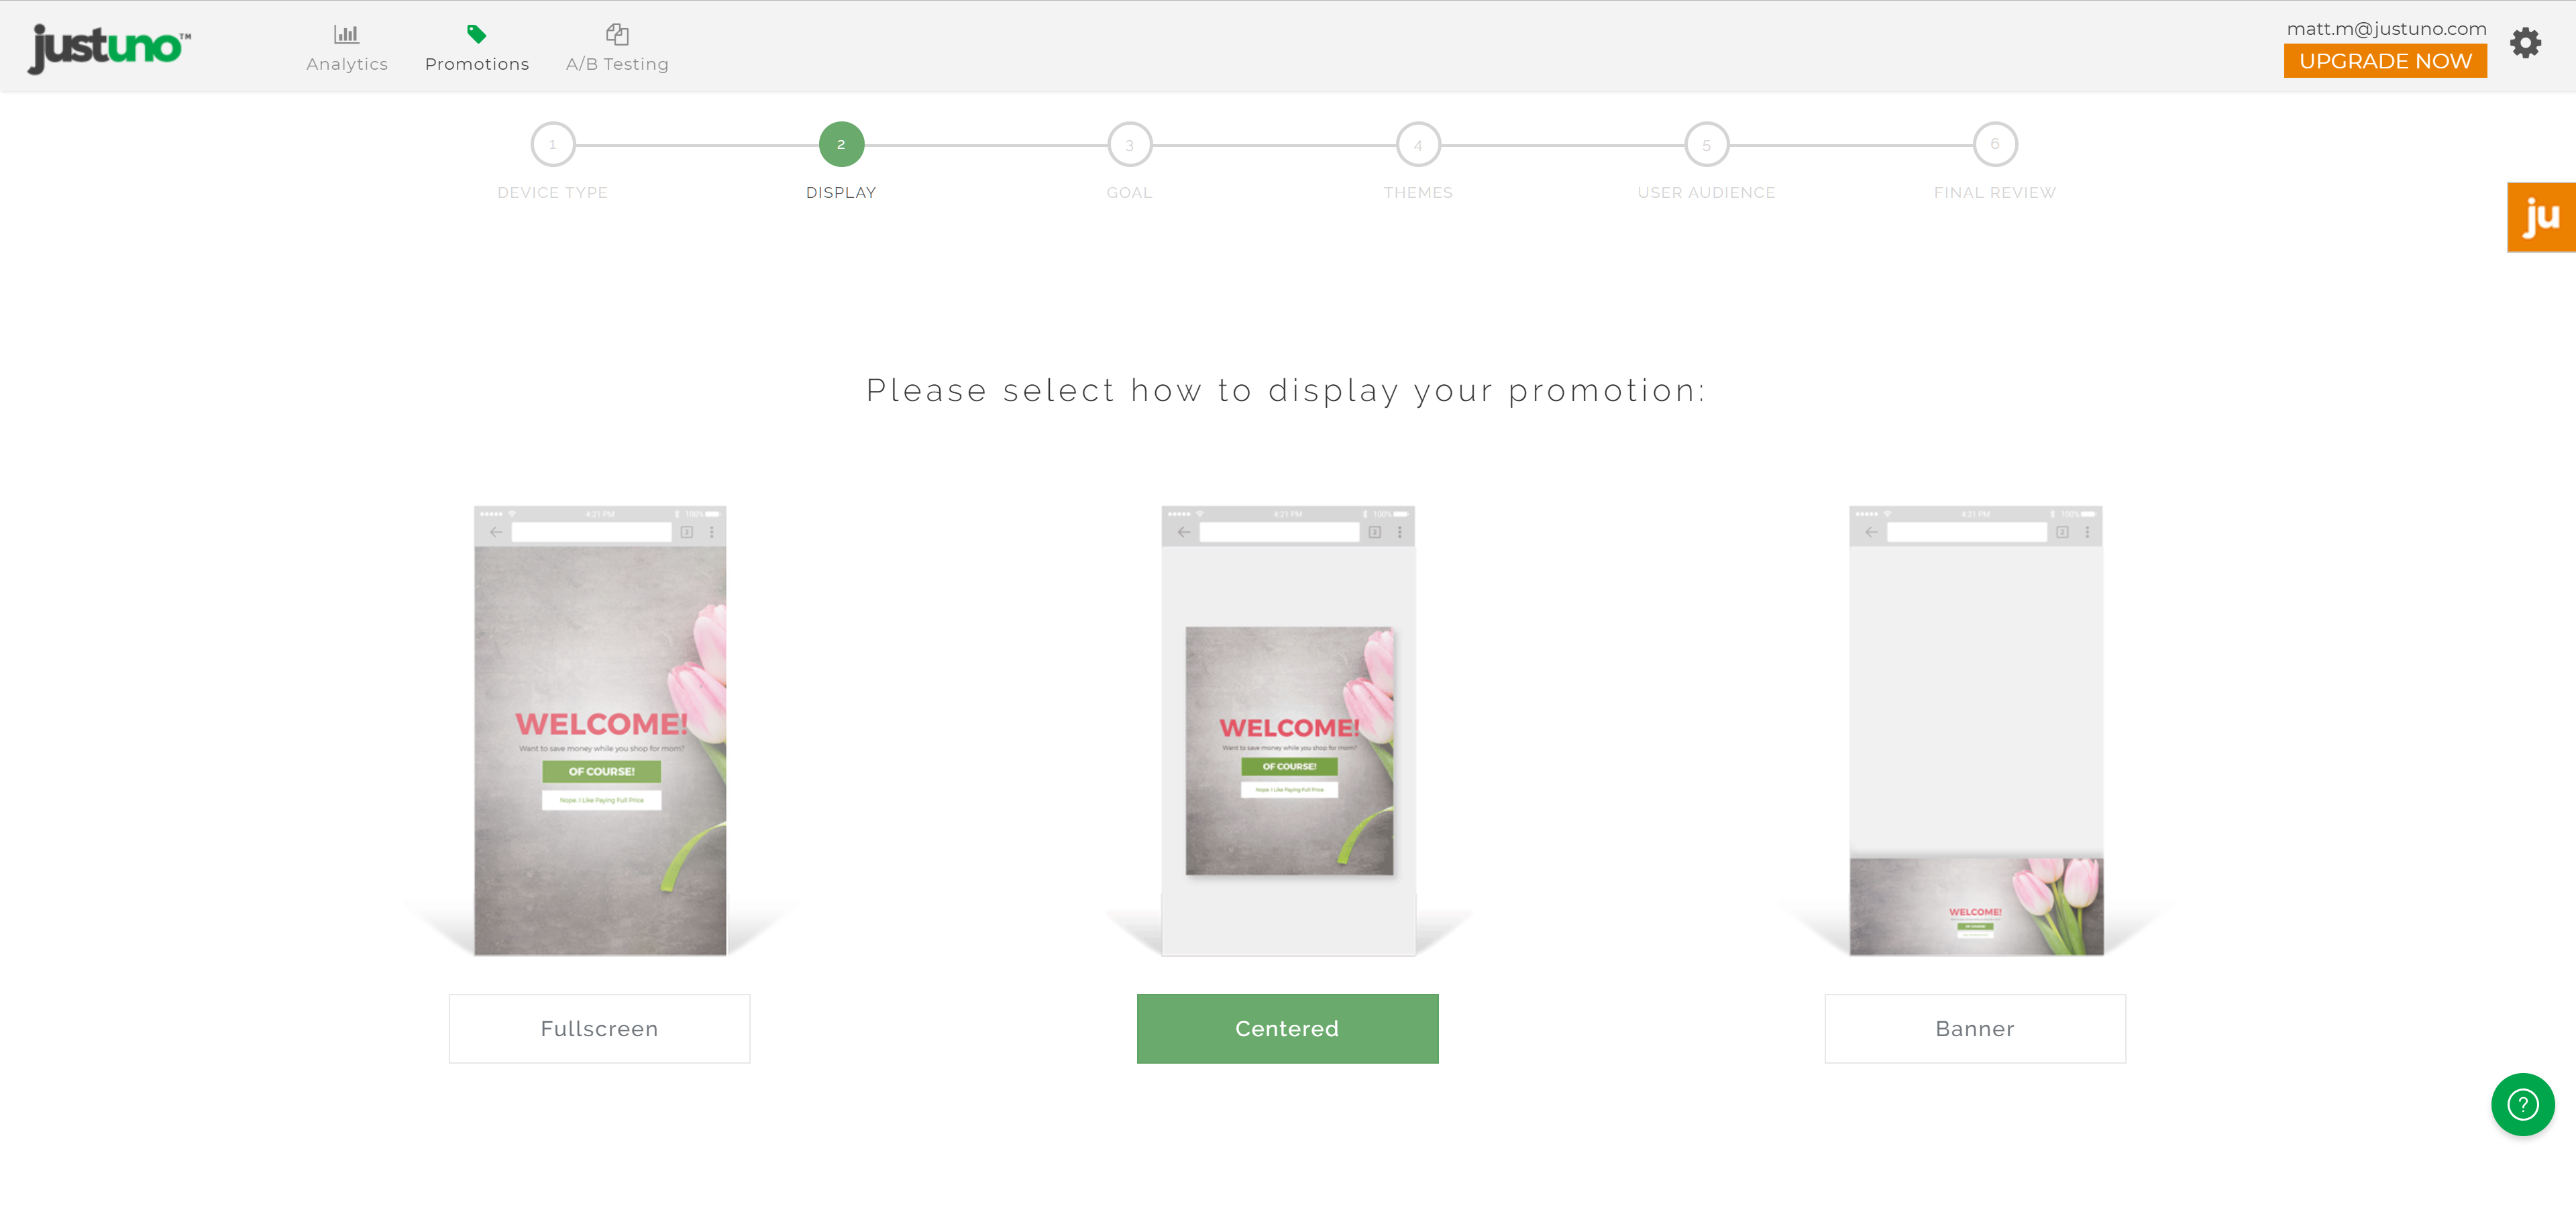
Task: Select the Banner display option
Action: 1973,1028
